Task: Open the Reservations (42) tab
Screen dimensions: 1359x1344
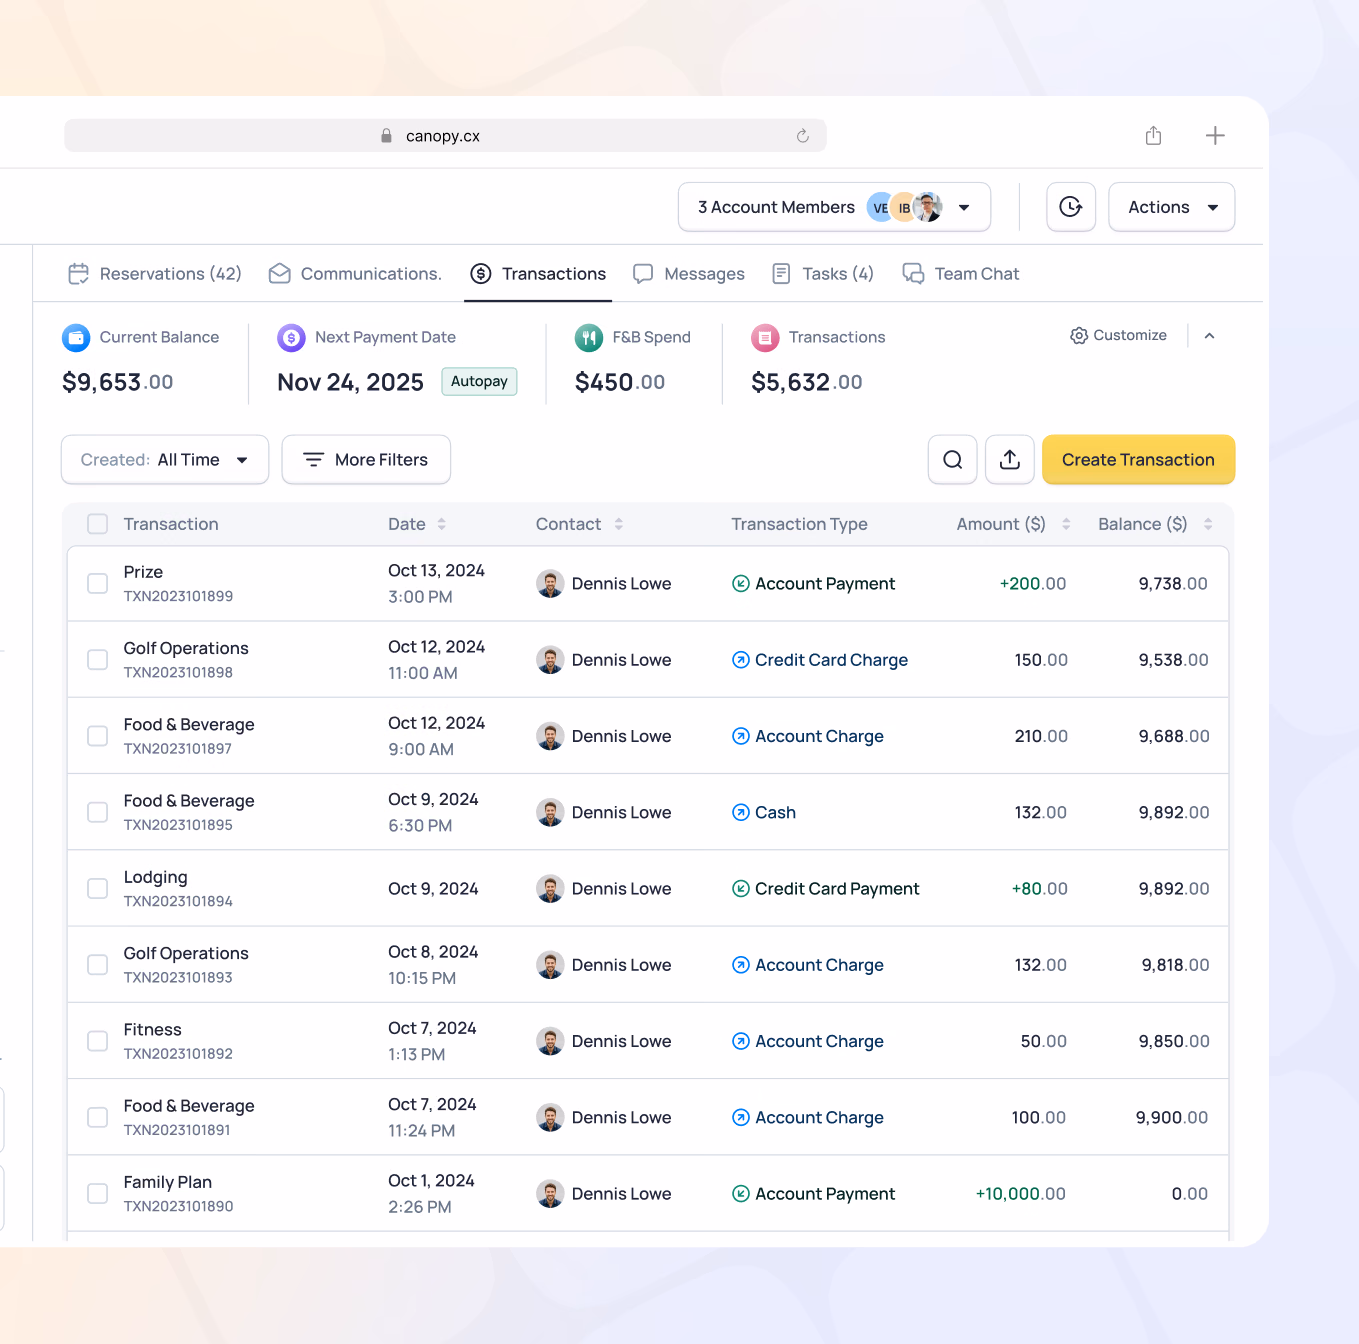Action: [155, 274]
